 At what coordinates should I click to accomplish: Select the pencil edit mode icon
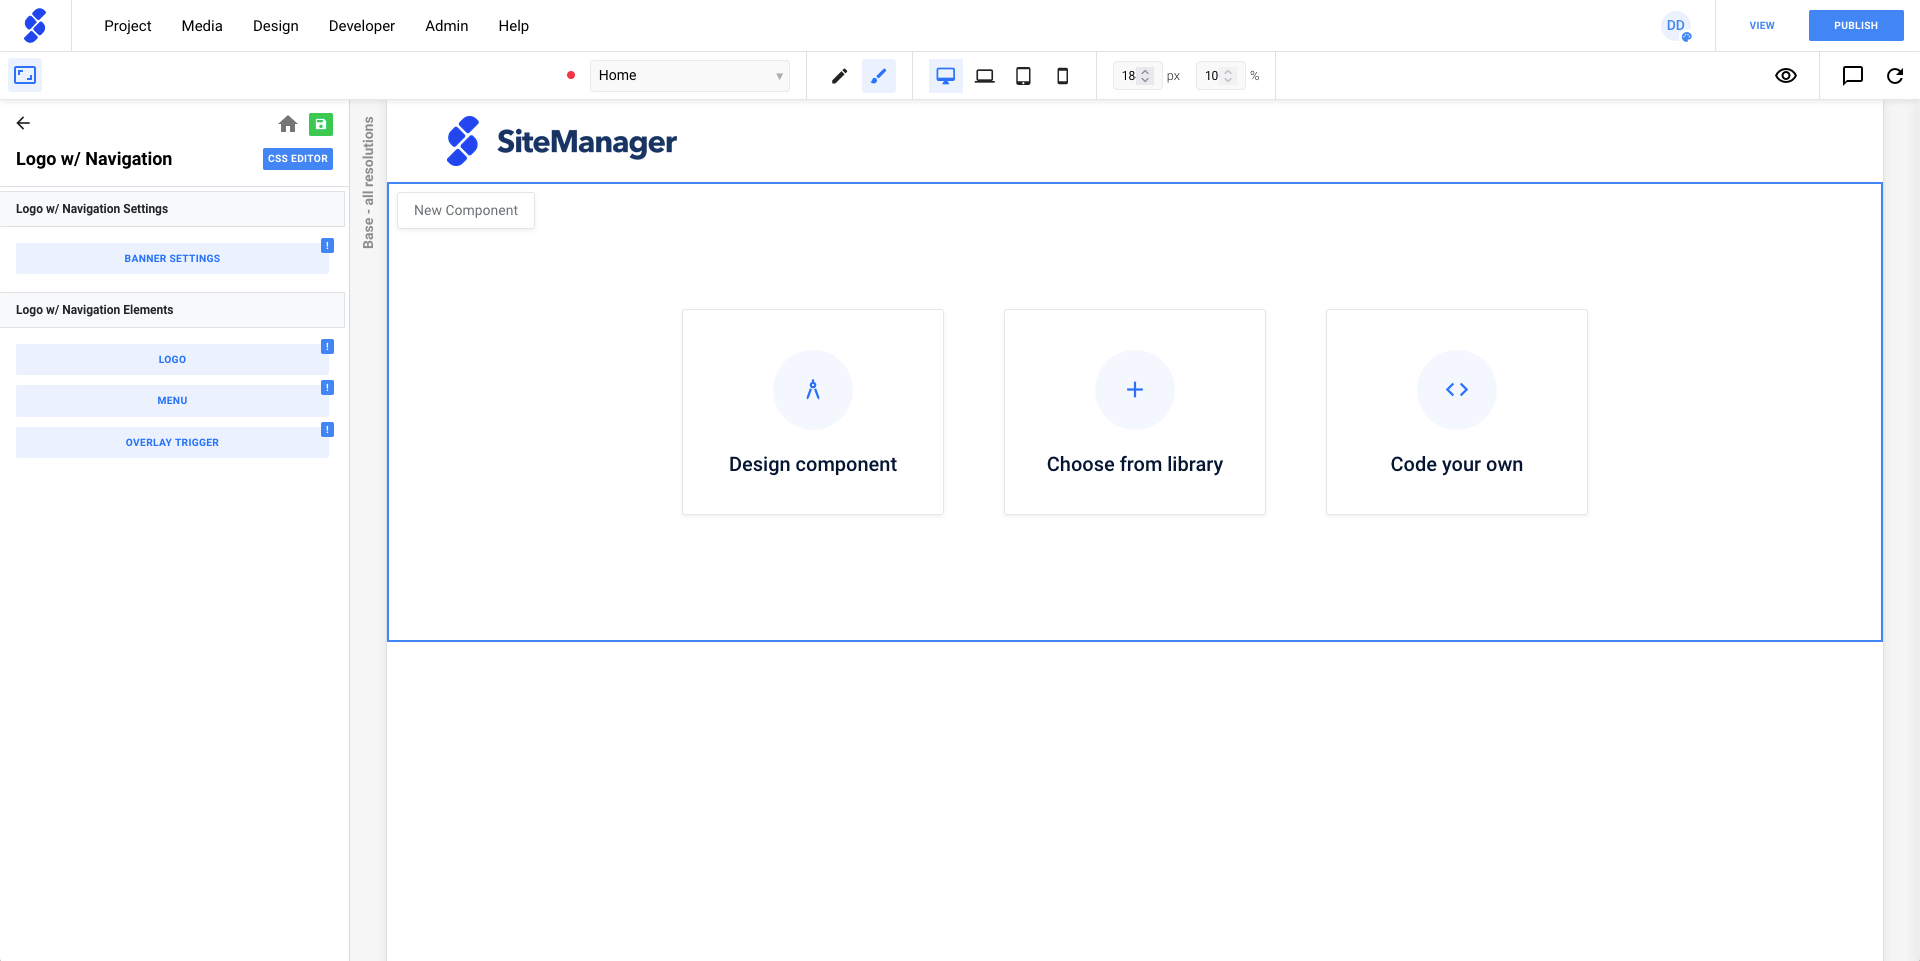[x=839, y=76]
